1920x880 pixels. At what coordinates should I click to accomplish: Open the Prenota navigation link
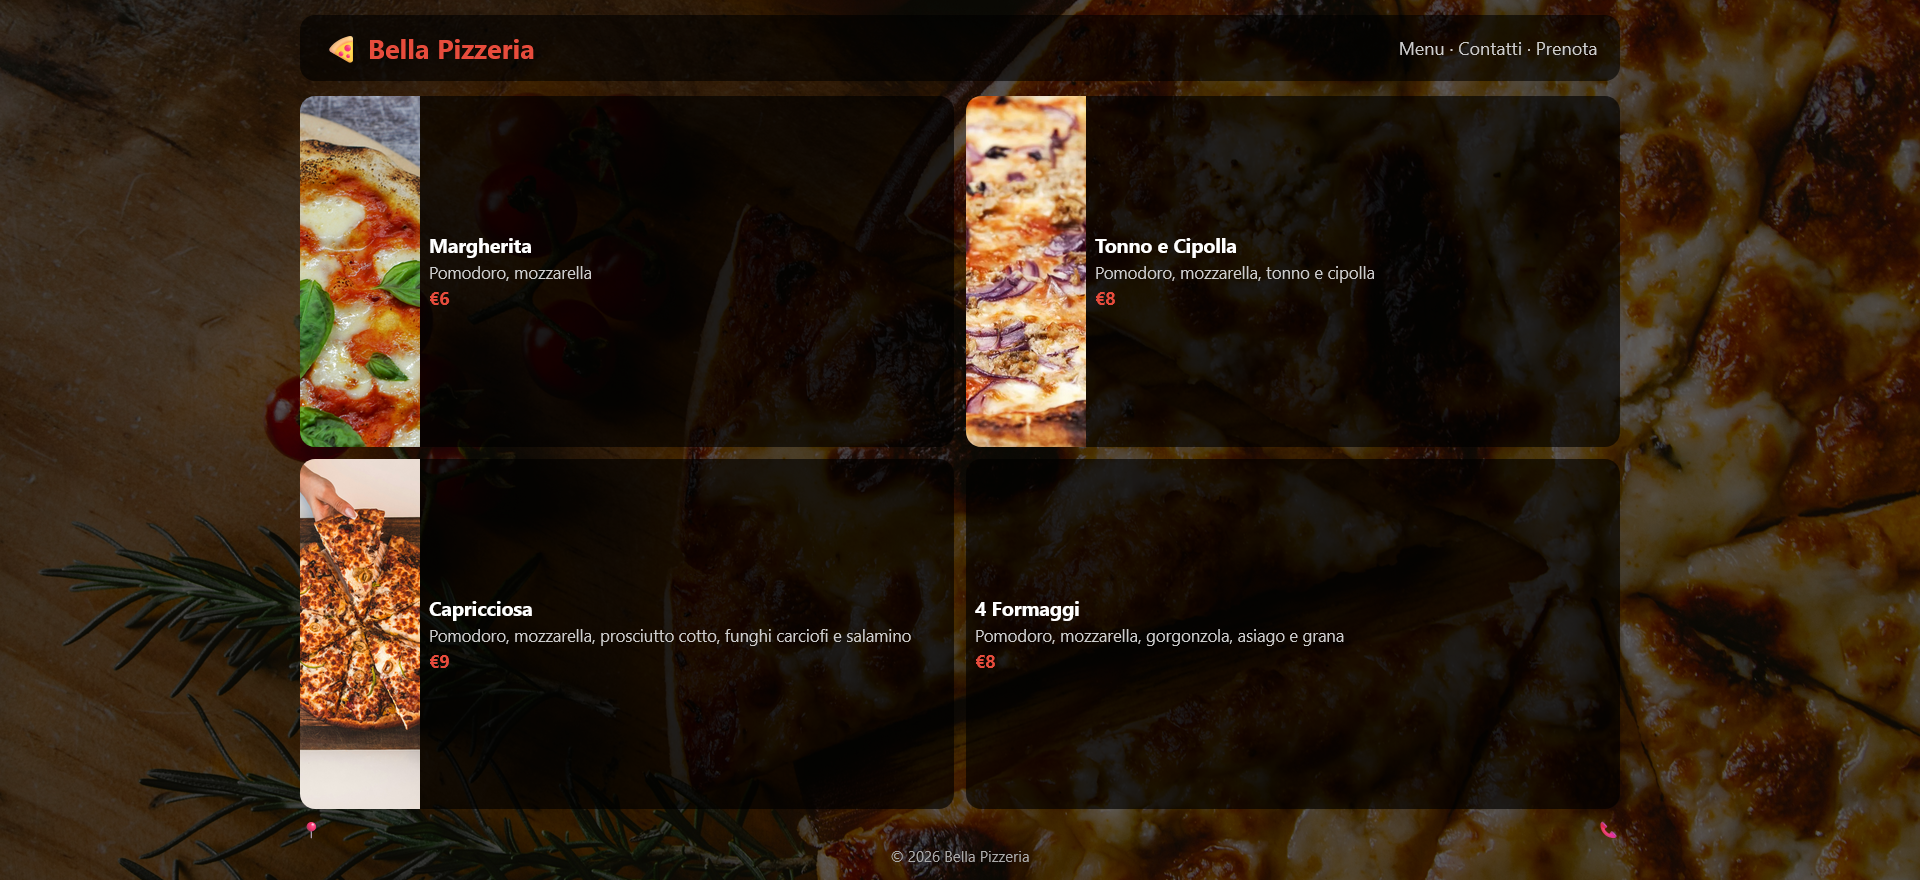pyautogui.click(x=1566, y=49)
